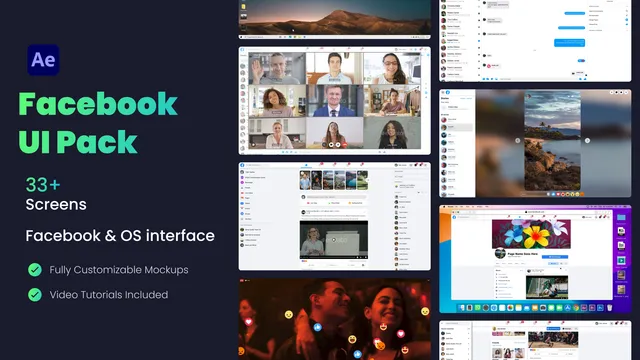The image size is (640, 360).
Task: Open the App Store in the macOS dock
Action: pos(567,308)
